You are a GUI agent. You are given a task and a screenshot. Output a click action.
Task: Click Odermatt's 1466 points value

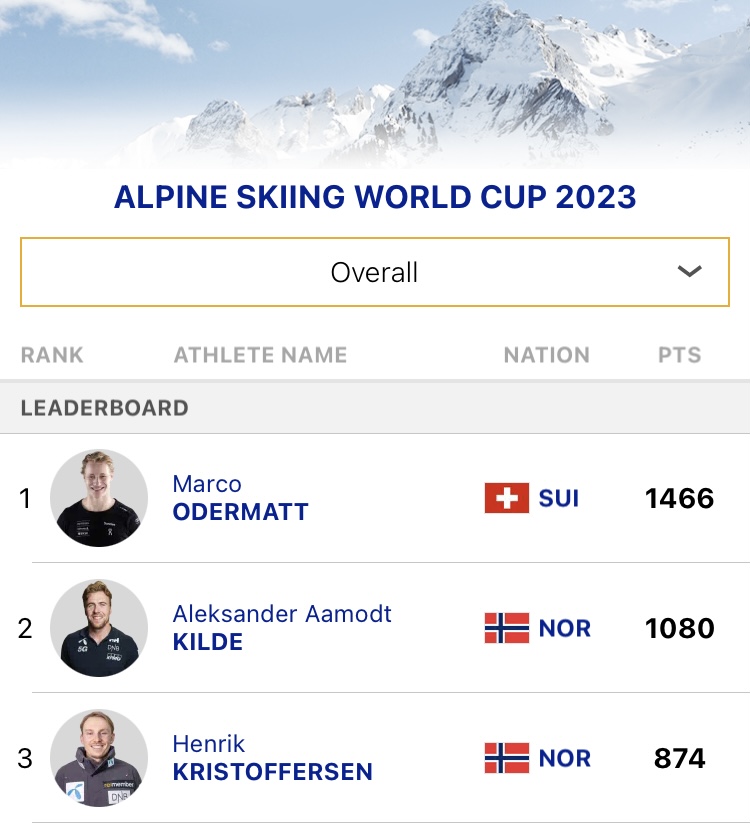(x=679, y=498)
